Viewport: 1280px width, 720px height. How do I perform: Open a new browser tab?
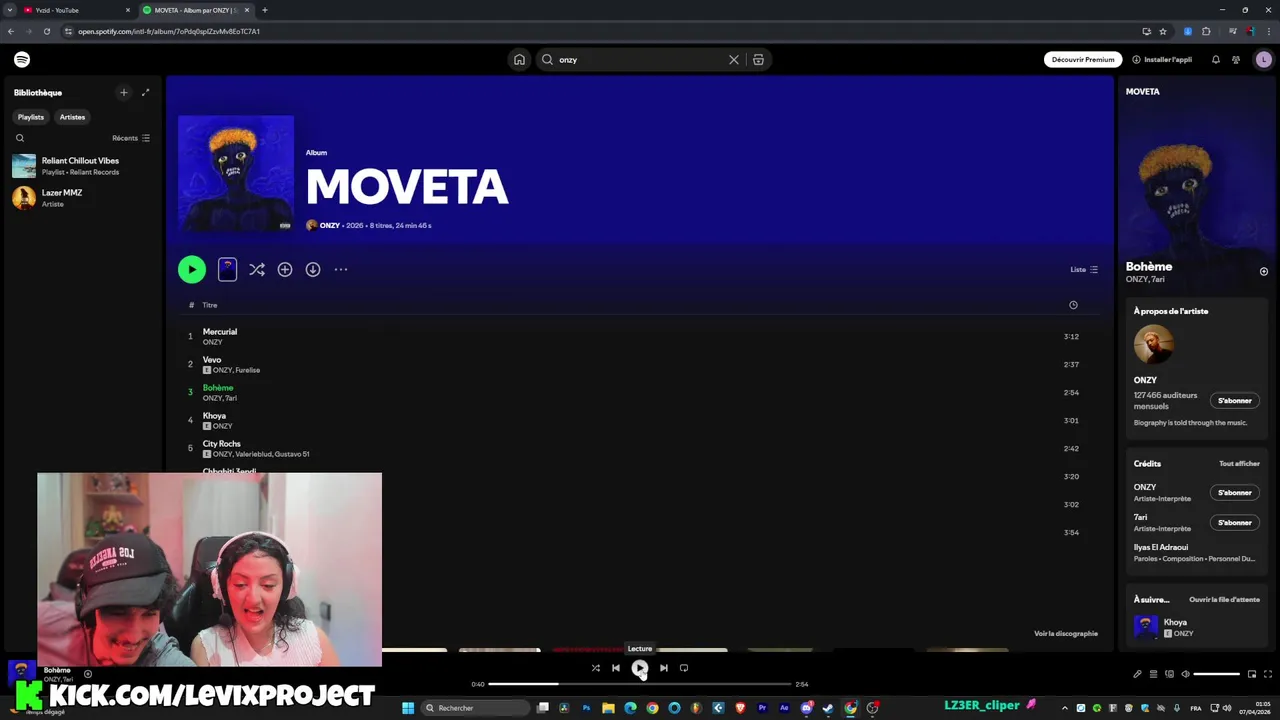pyautogui.click(x=264, y=10)
